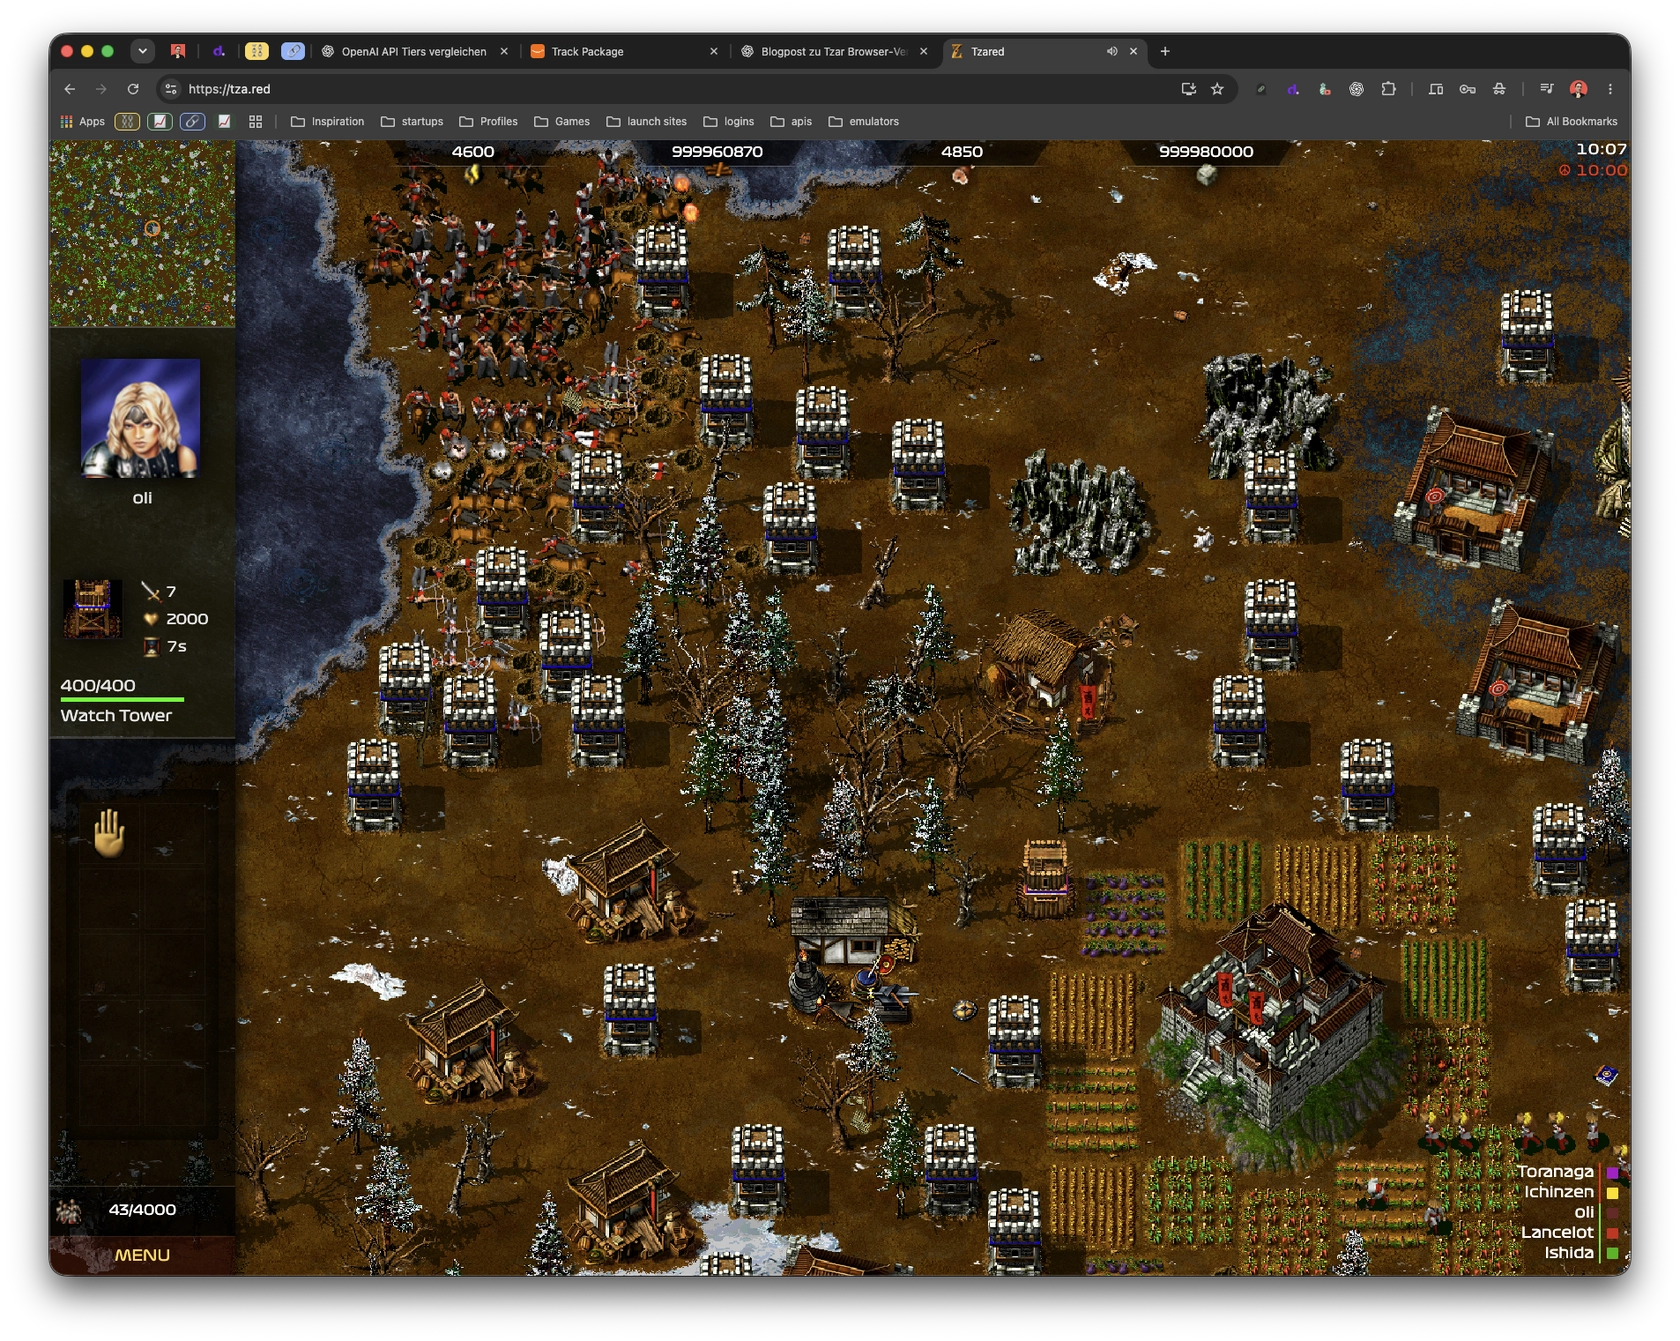1680x1341 pixels.
Task: Click the 999960870 resource counter
Action: (717, 152)
